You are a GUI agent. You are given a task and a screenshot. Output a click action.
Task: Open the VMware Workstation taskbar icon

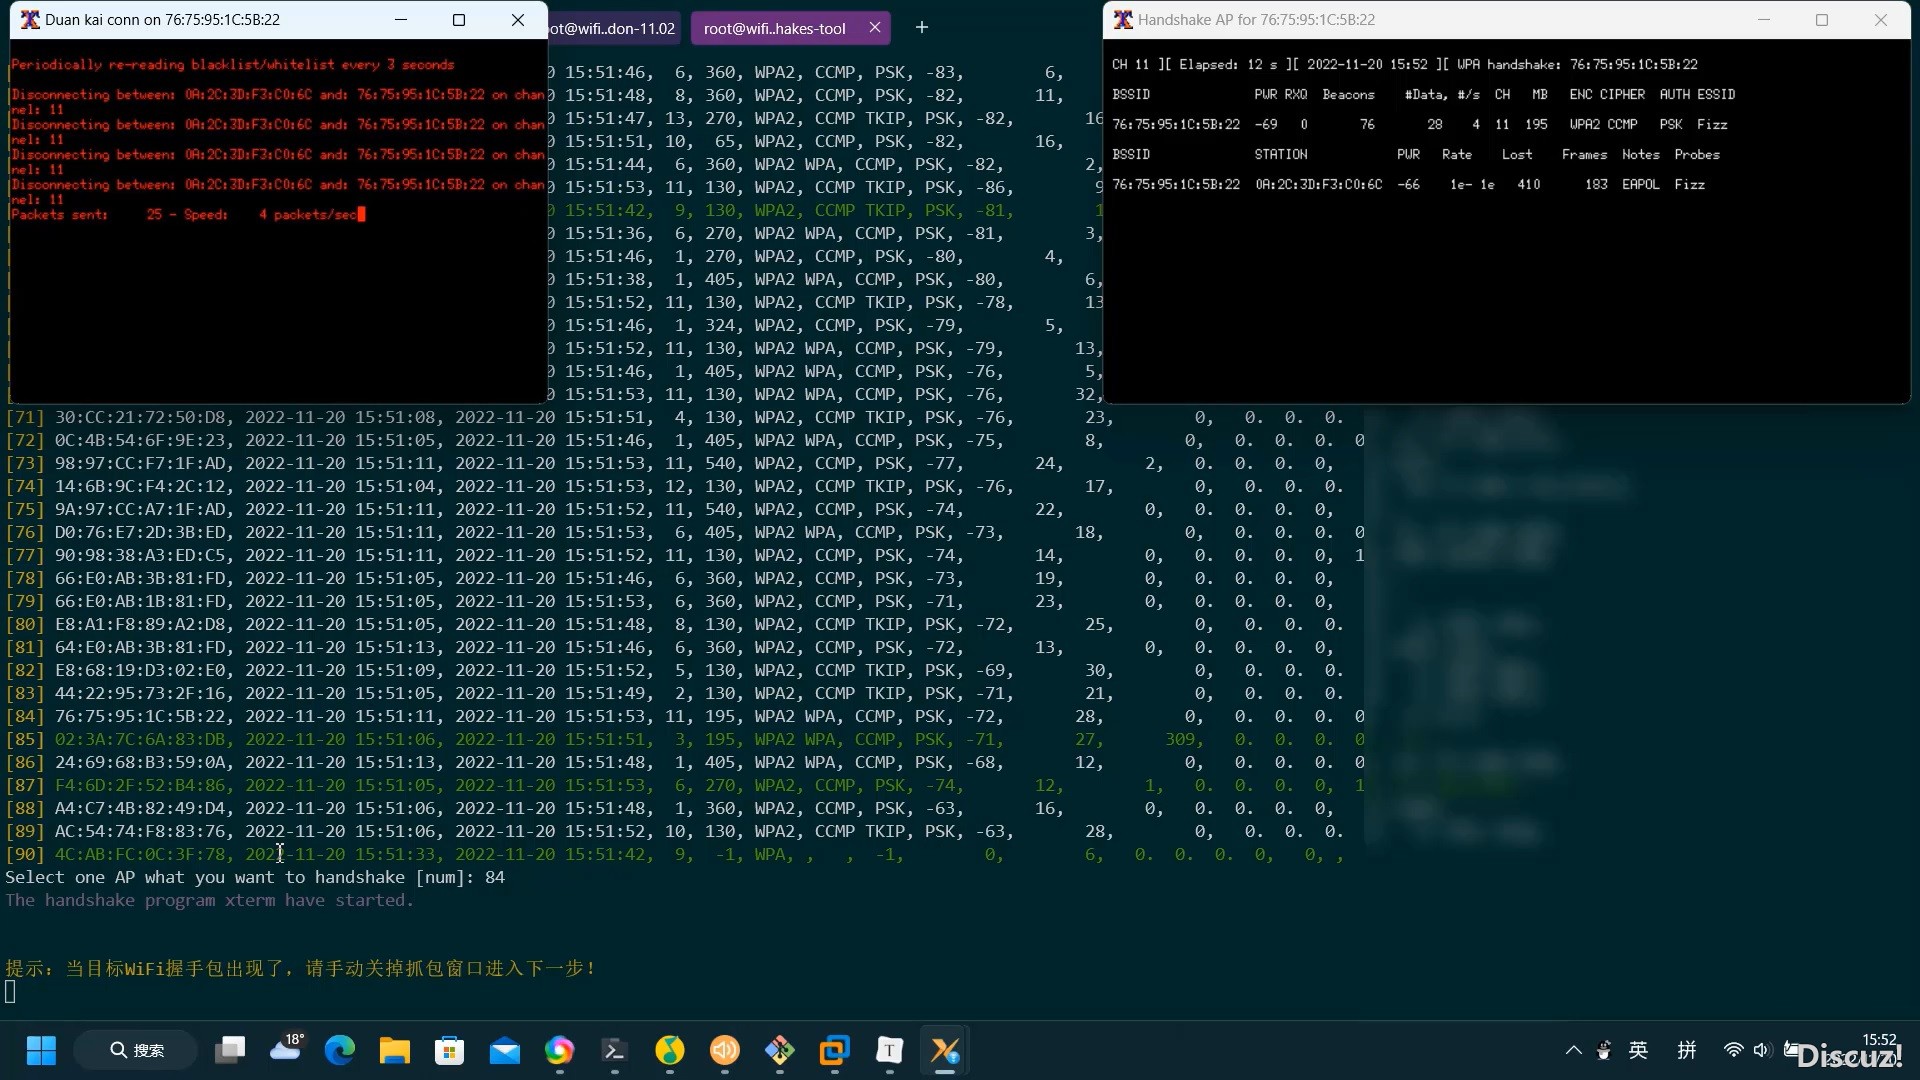click(834, 1050)
